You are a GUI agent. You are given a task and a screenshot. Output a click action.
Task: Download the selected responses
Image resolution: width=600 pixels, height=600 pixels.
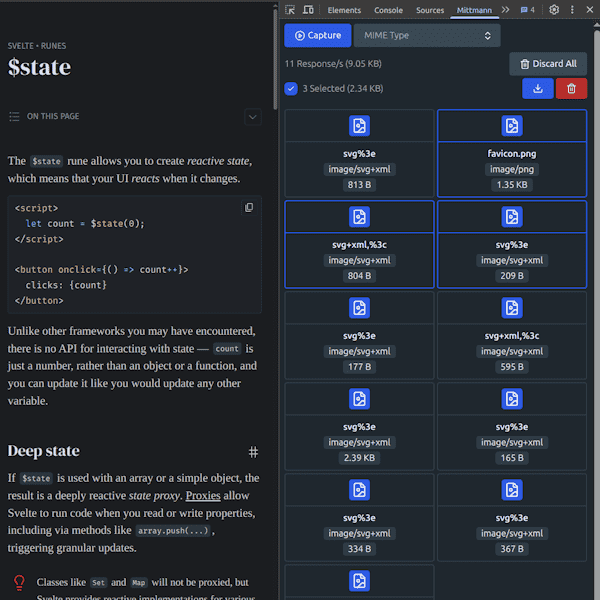[x=537, y=88]
